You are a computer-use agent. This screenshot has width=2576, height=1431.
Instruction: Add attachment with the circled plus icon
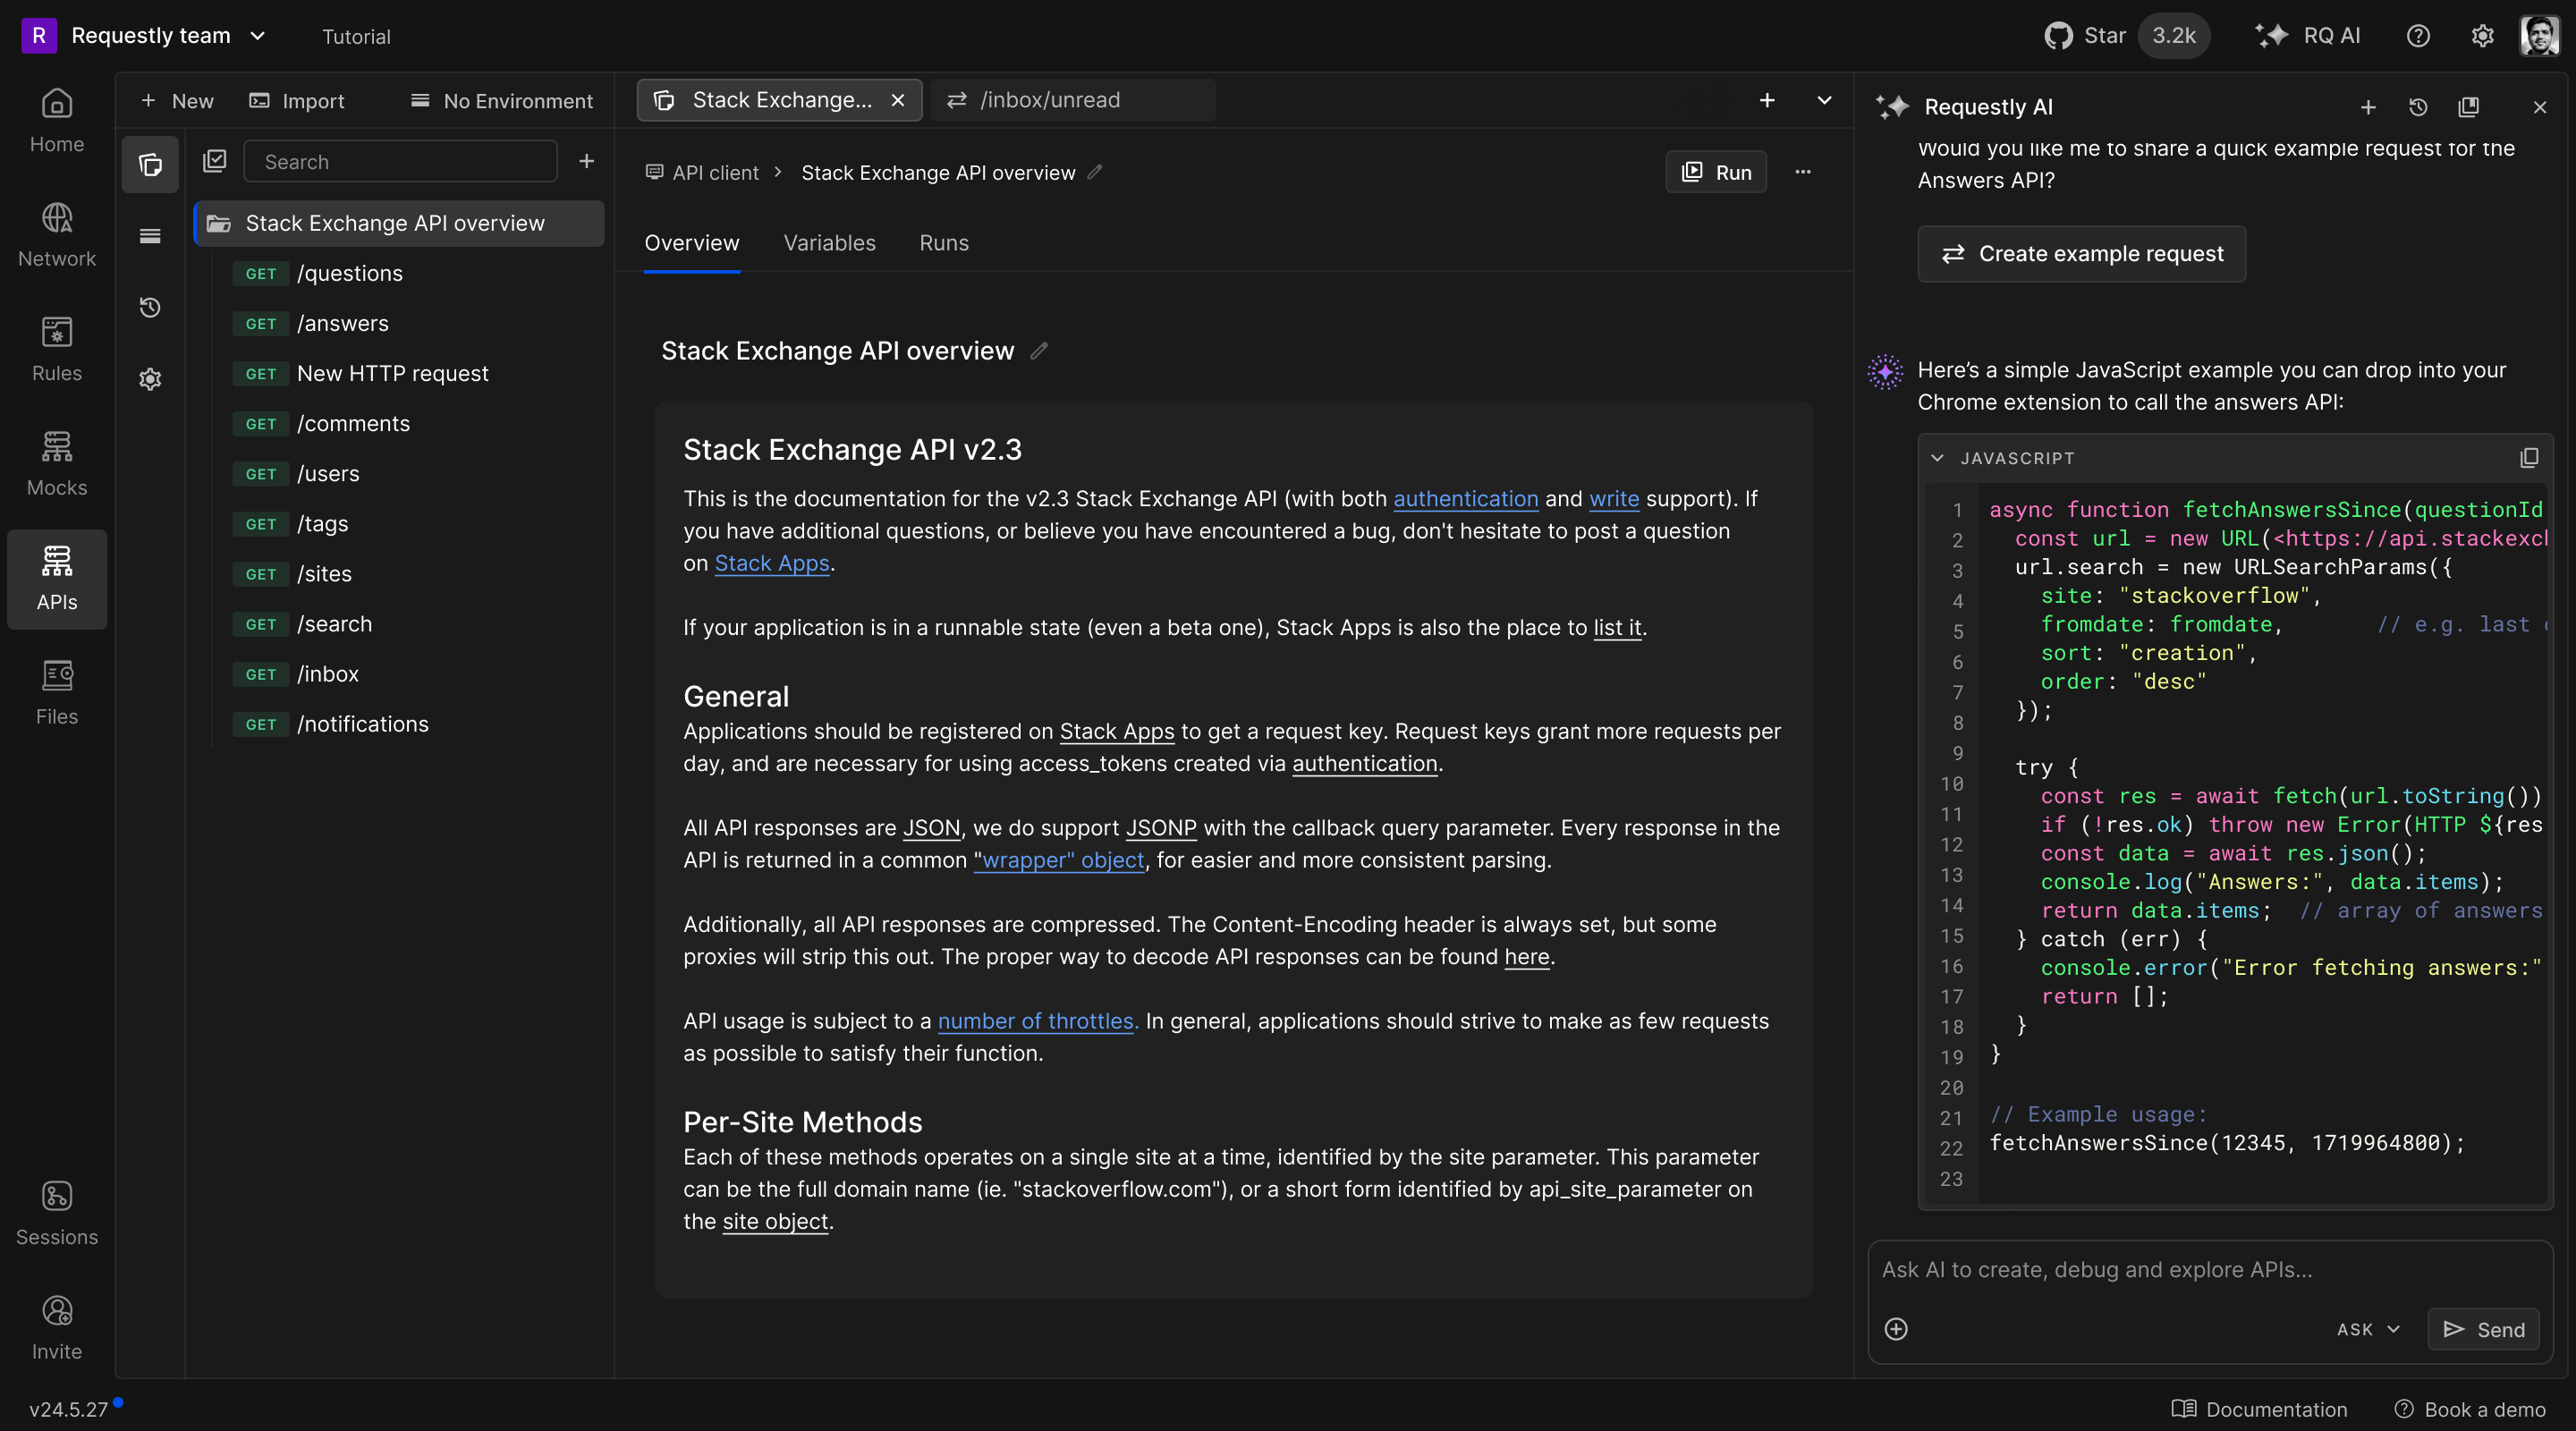1896,1329
